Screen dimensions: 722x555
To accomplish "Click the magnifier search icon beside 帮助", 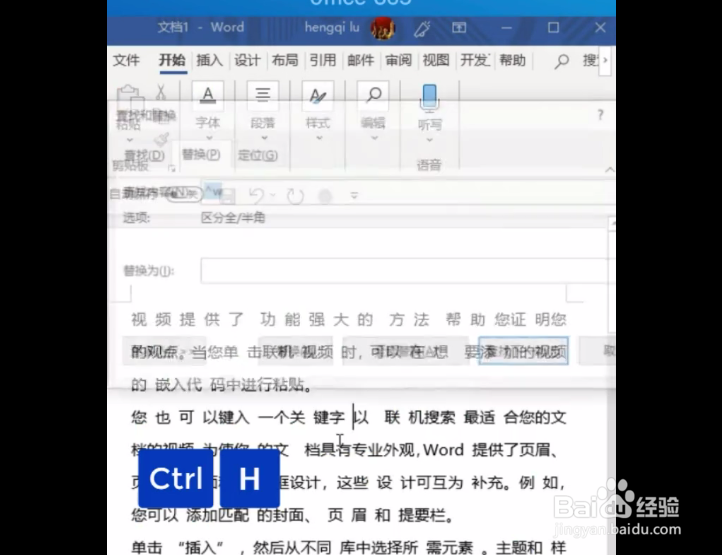I will (561, 61).
